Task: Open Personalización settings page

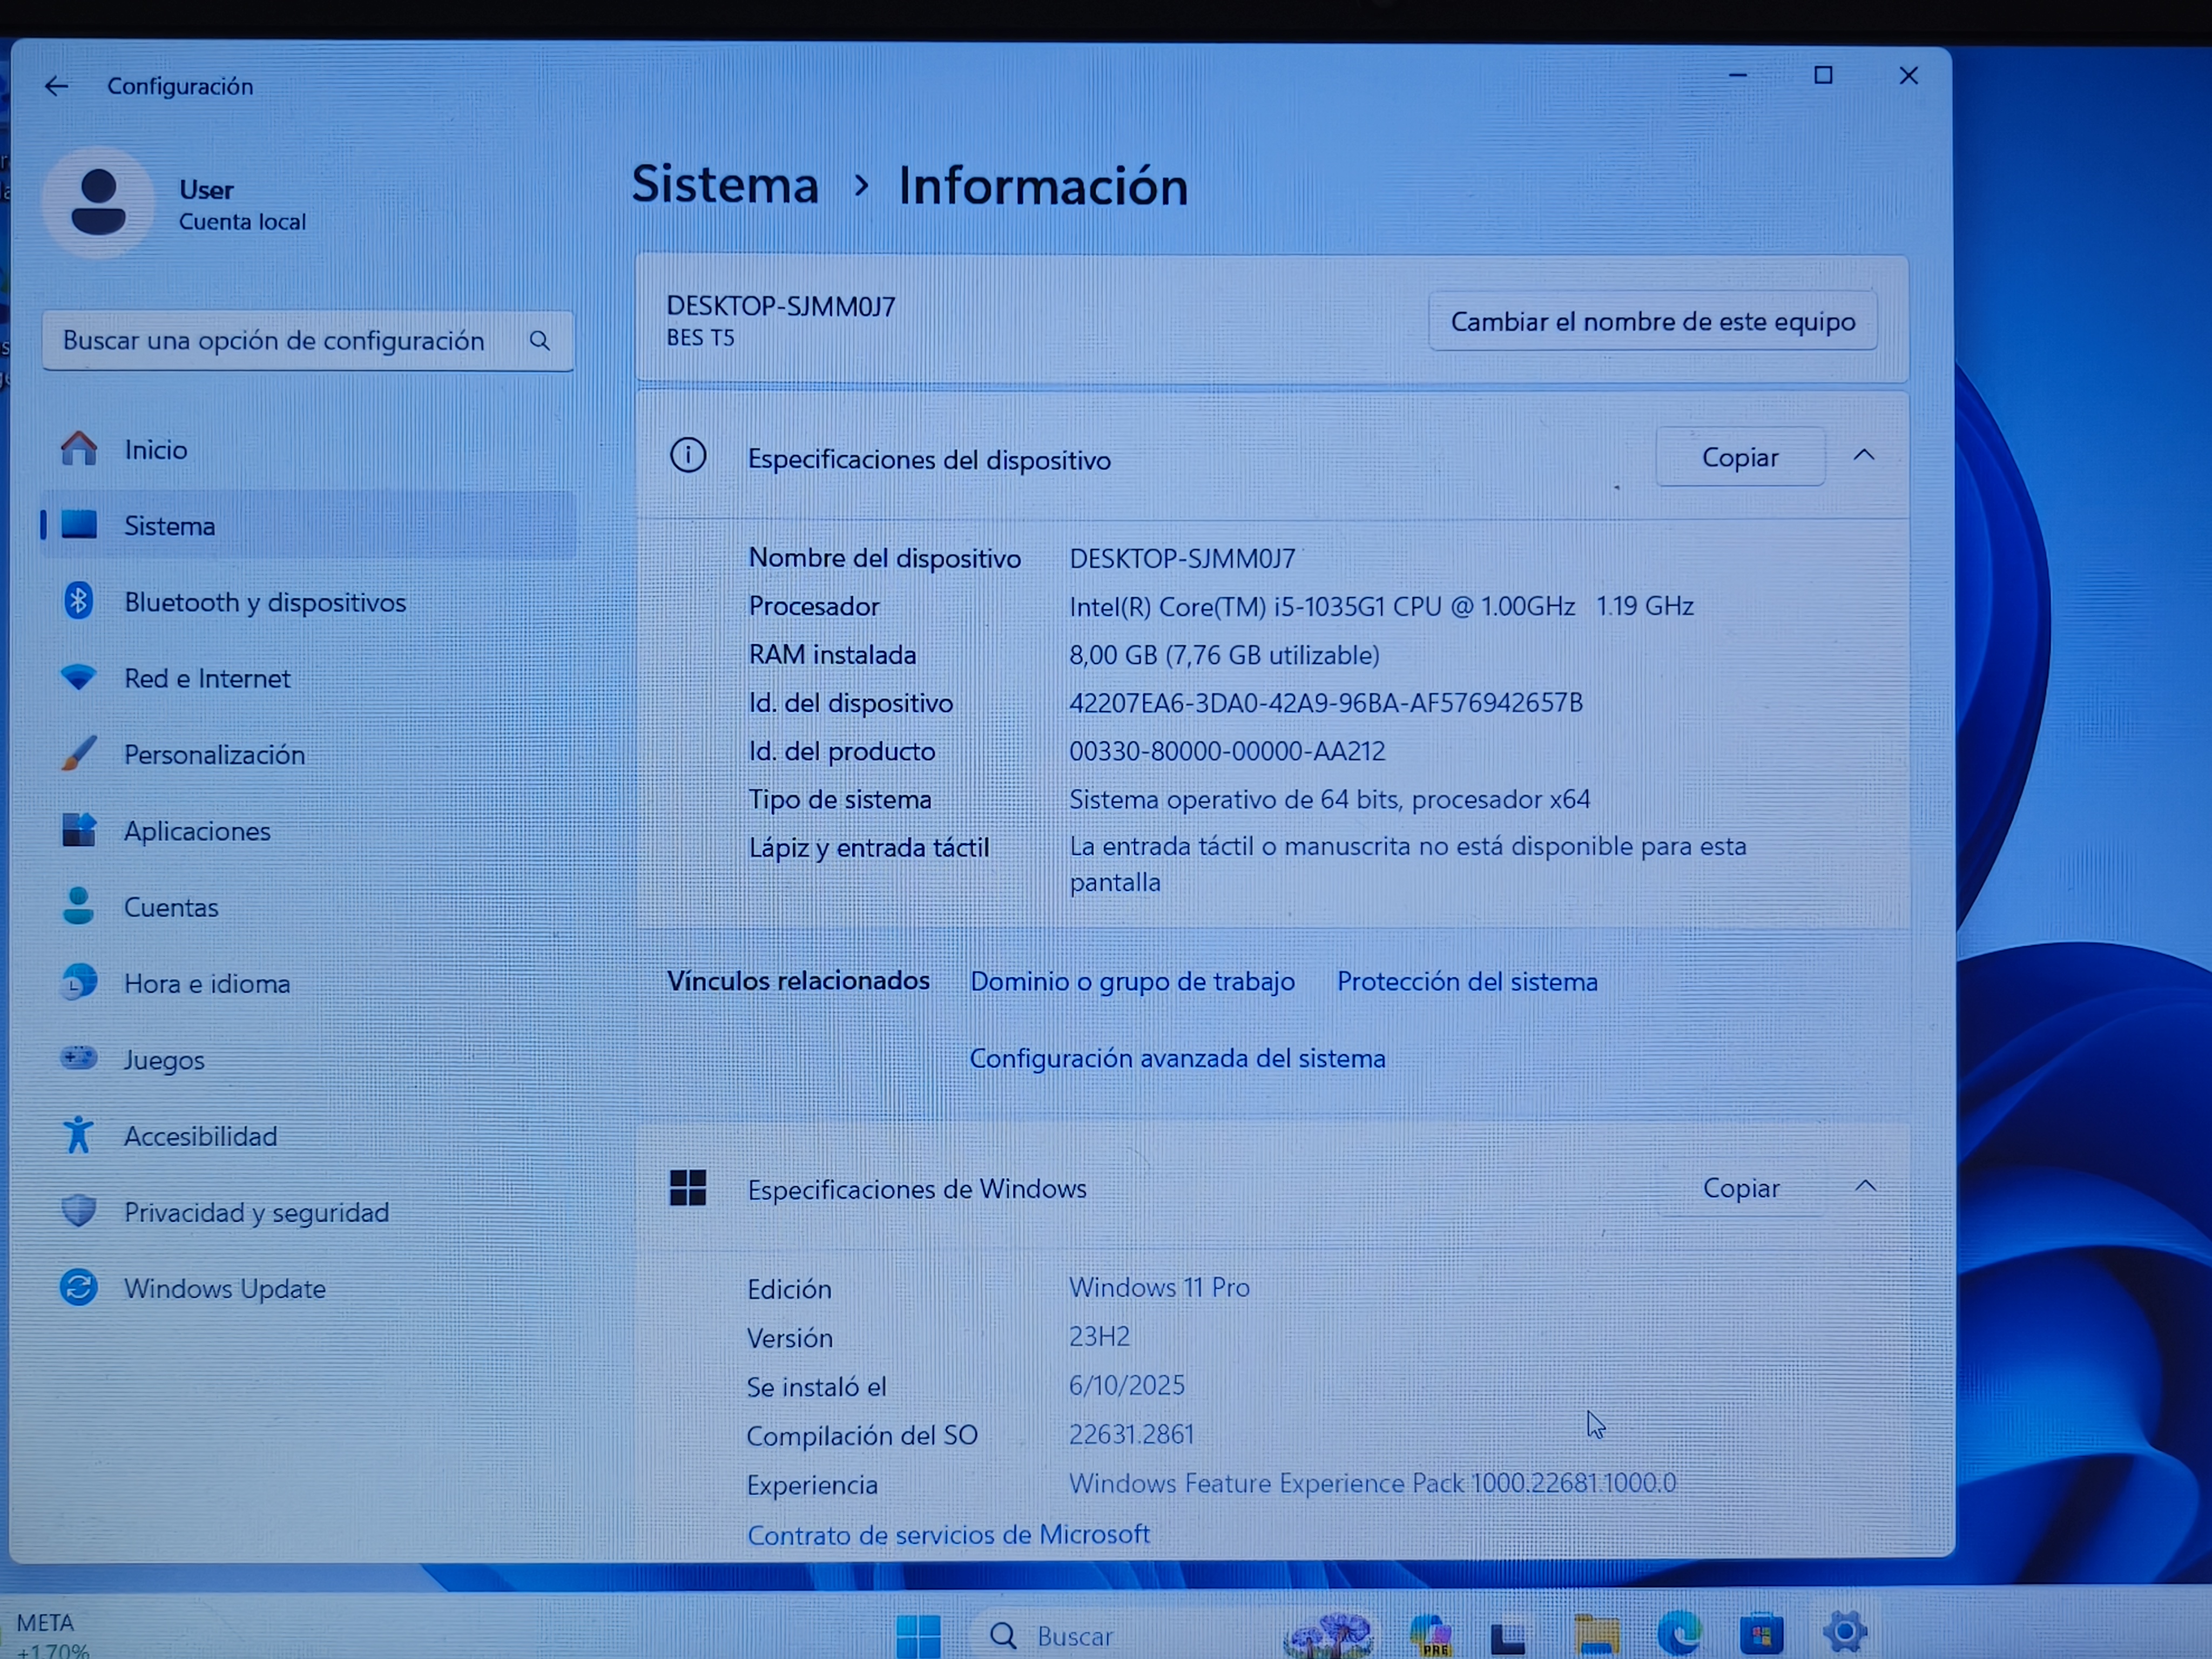Action: click(214, 754)
